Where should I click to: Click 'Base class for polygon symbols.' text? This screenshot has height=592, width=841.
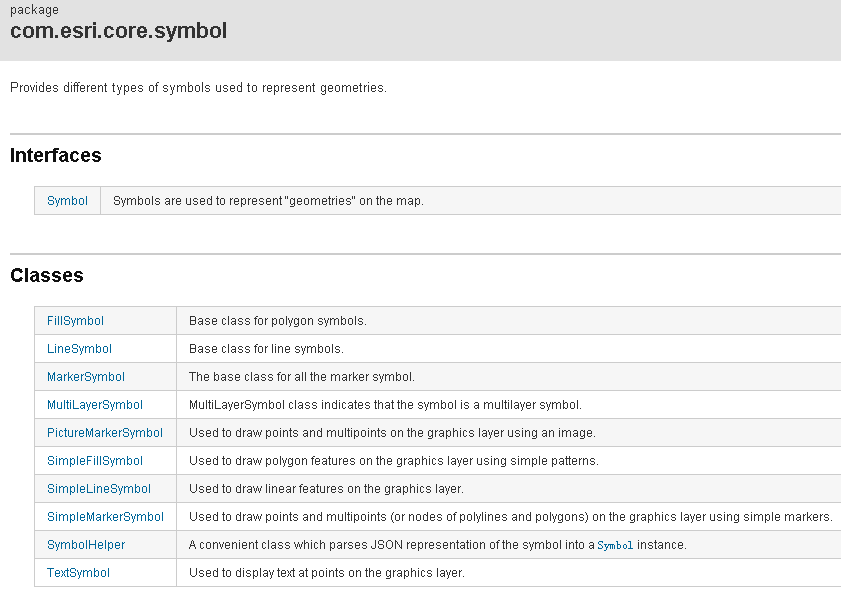[x=278, y=321]
